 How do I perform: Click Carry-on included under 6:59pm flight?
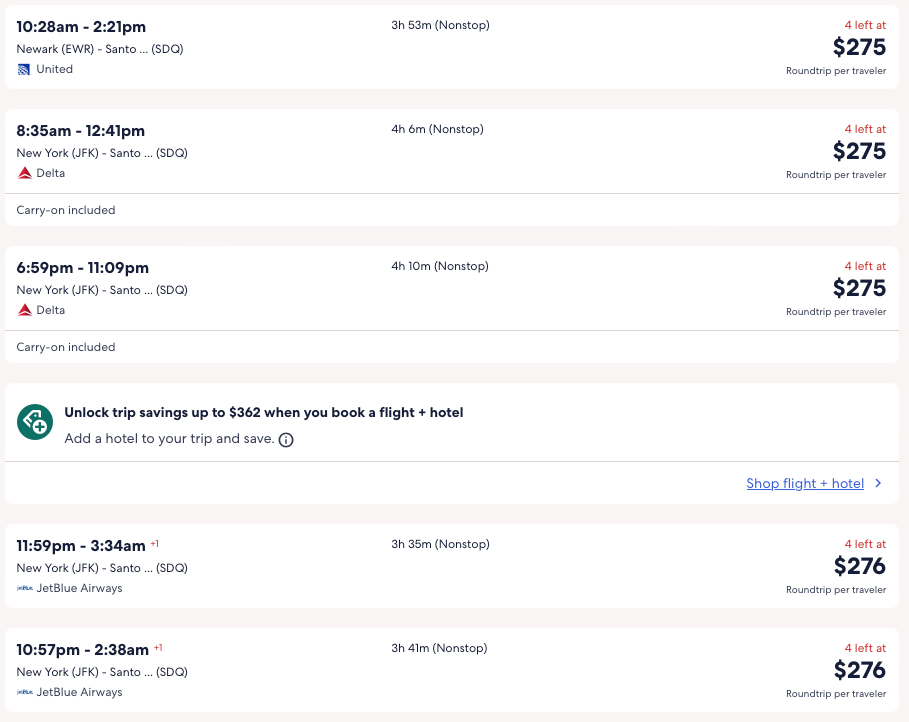(66, 347)
